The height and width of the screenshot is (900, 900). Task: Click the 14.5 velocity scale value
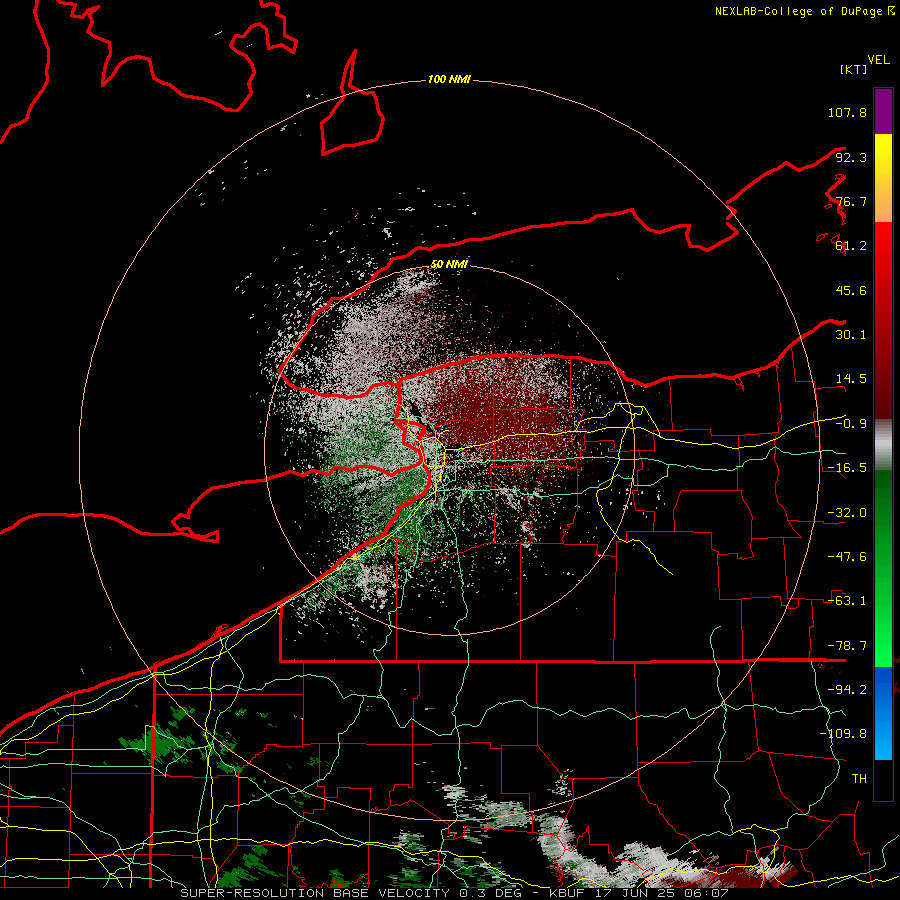click(x=851, y=379)
